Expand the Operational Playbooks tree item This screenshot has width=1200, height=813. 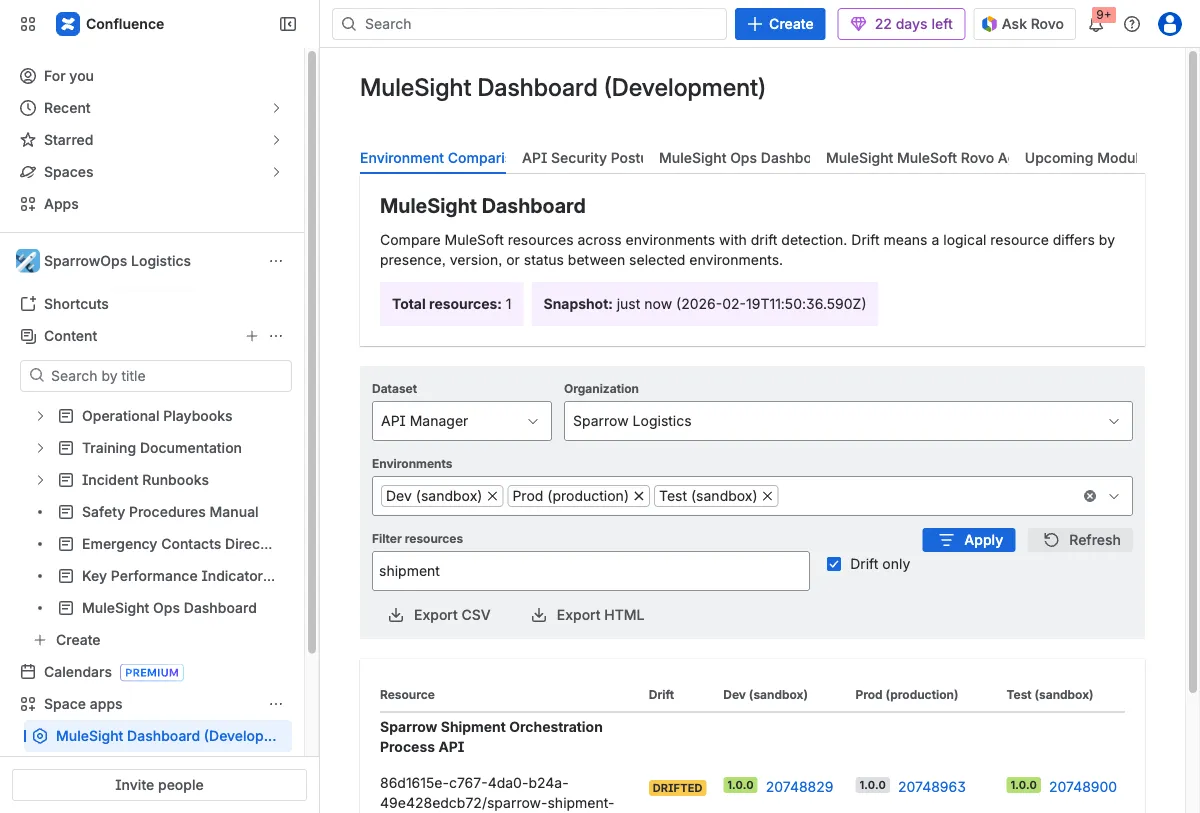[40, 416]
